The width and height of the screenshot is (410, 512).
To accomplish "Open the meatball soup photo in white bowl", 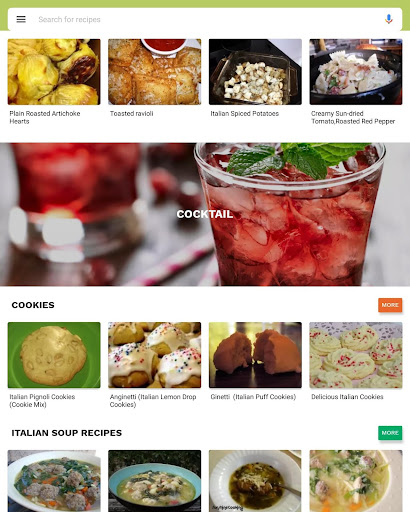I will click(54, 481).
